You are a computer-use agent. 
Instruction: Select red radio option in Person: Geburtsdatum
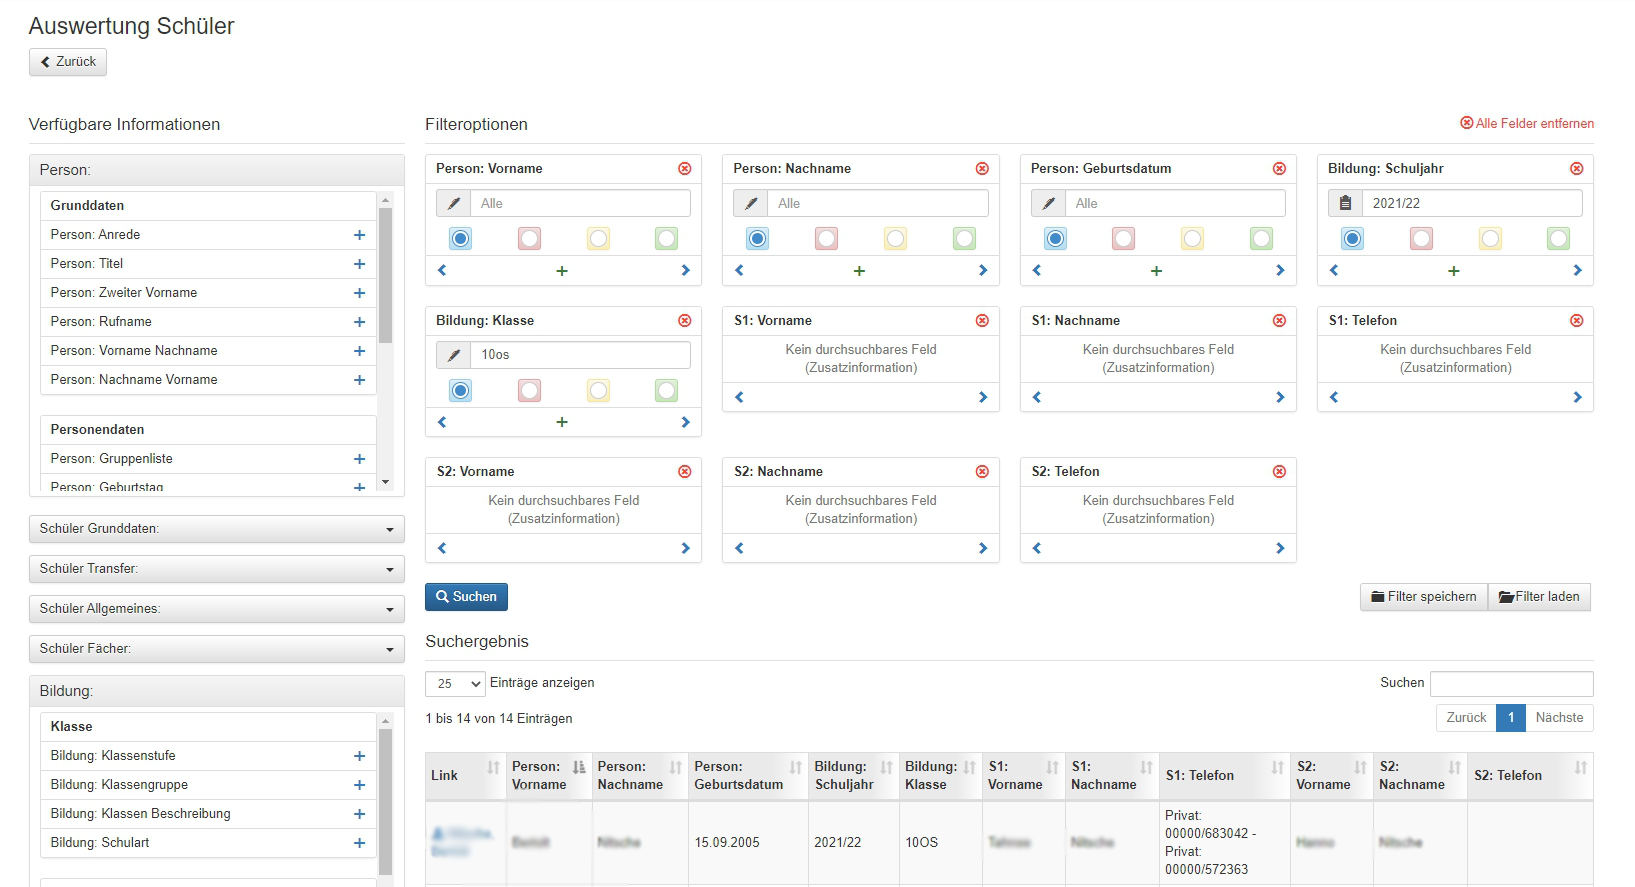pyautogui.click(x=1124, y=239)
